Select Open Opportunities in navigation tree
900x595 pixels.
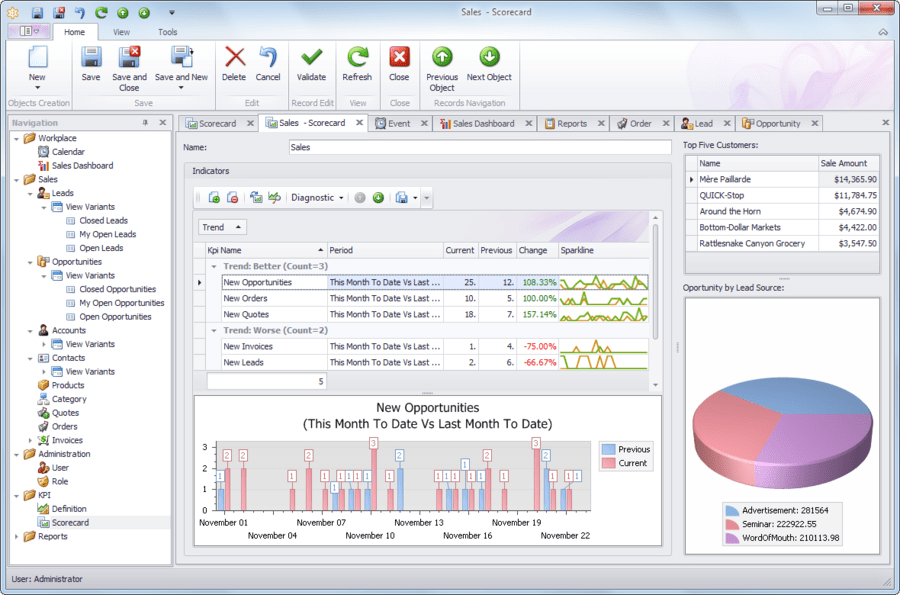115,317
